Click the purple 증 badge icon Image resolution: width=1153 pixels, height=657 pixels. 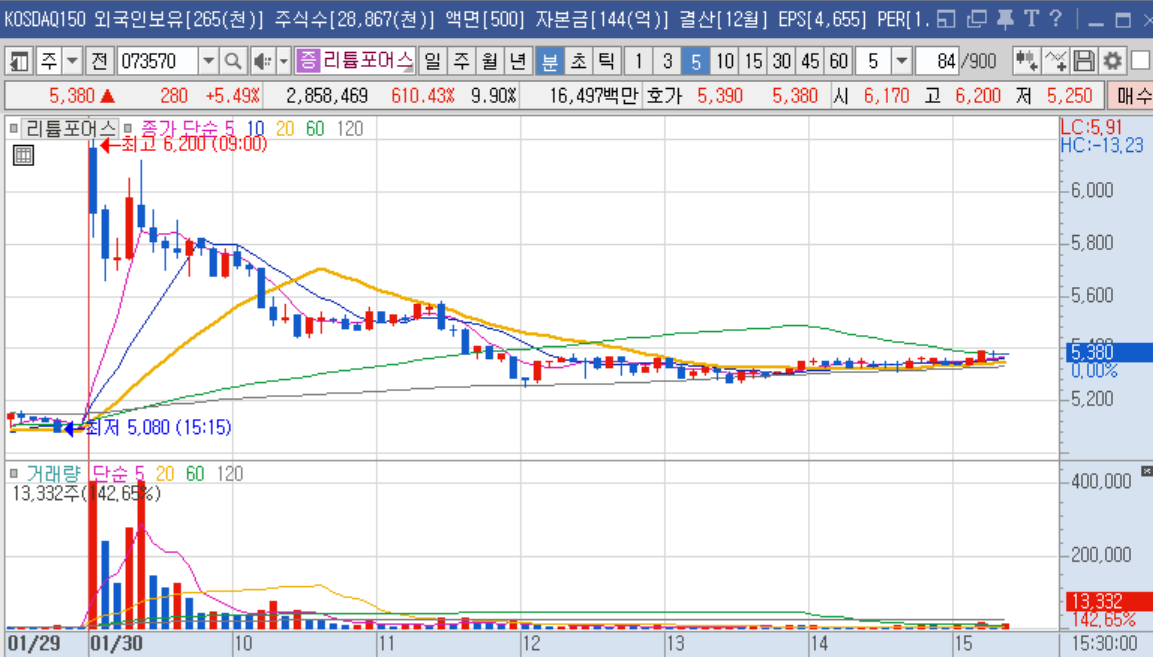(x=308, y=61)
